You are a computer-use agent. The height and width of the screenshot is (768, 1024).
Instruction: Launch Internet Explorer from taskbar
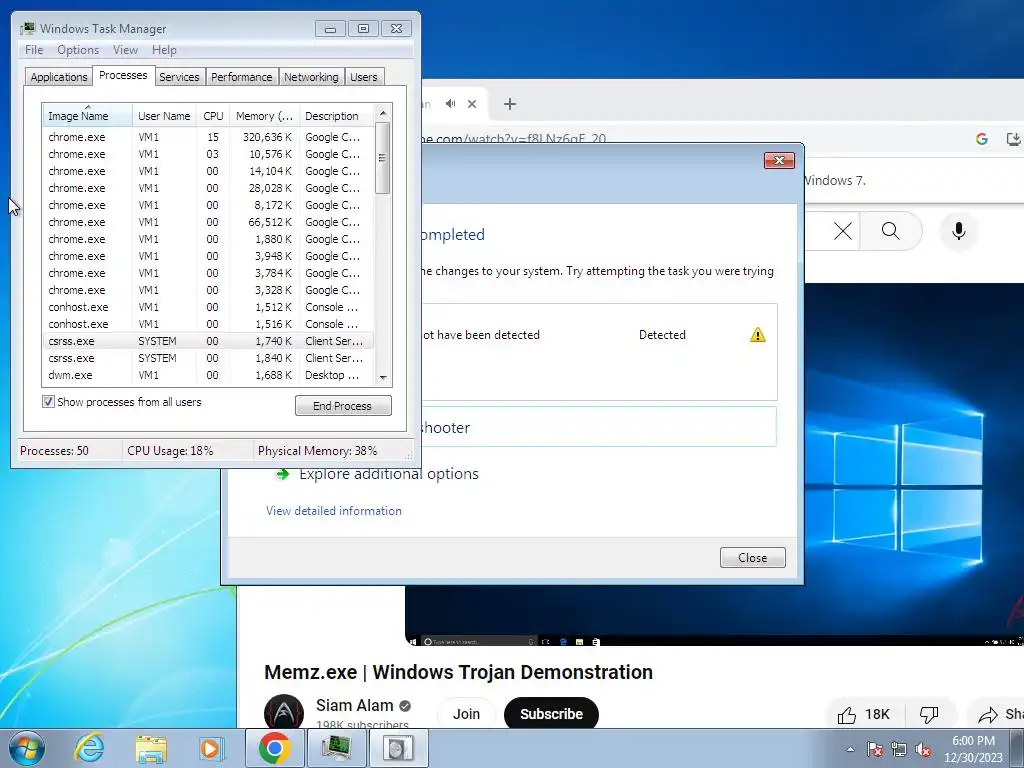(x=89, y=748)
